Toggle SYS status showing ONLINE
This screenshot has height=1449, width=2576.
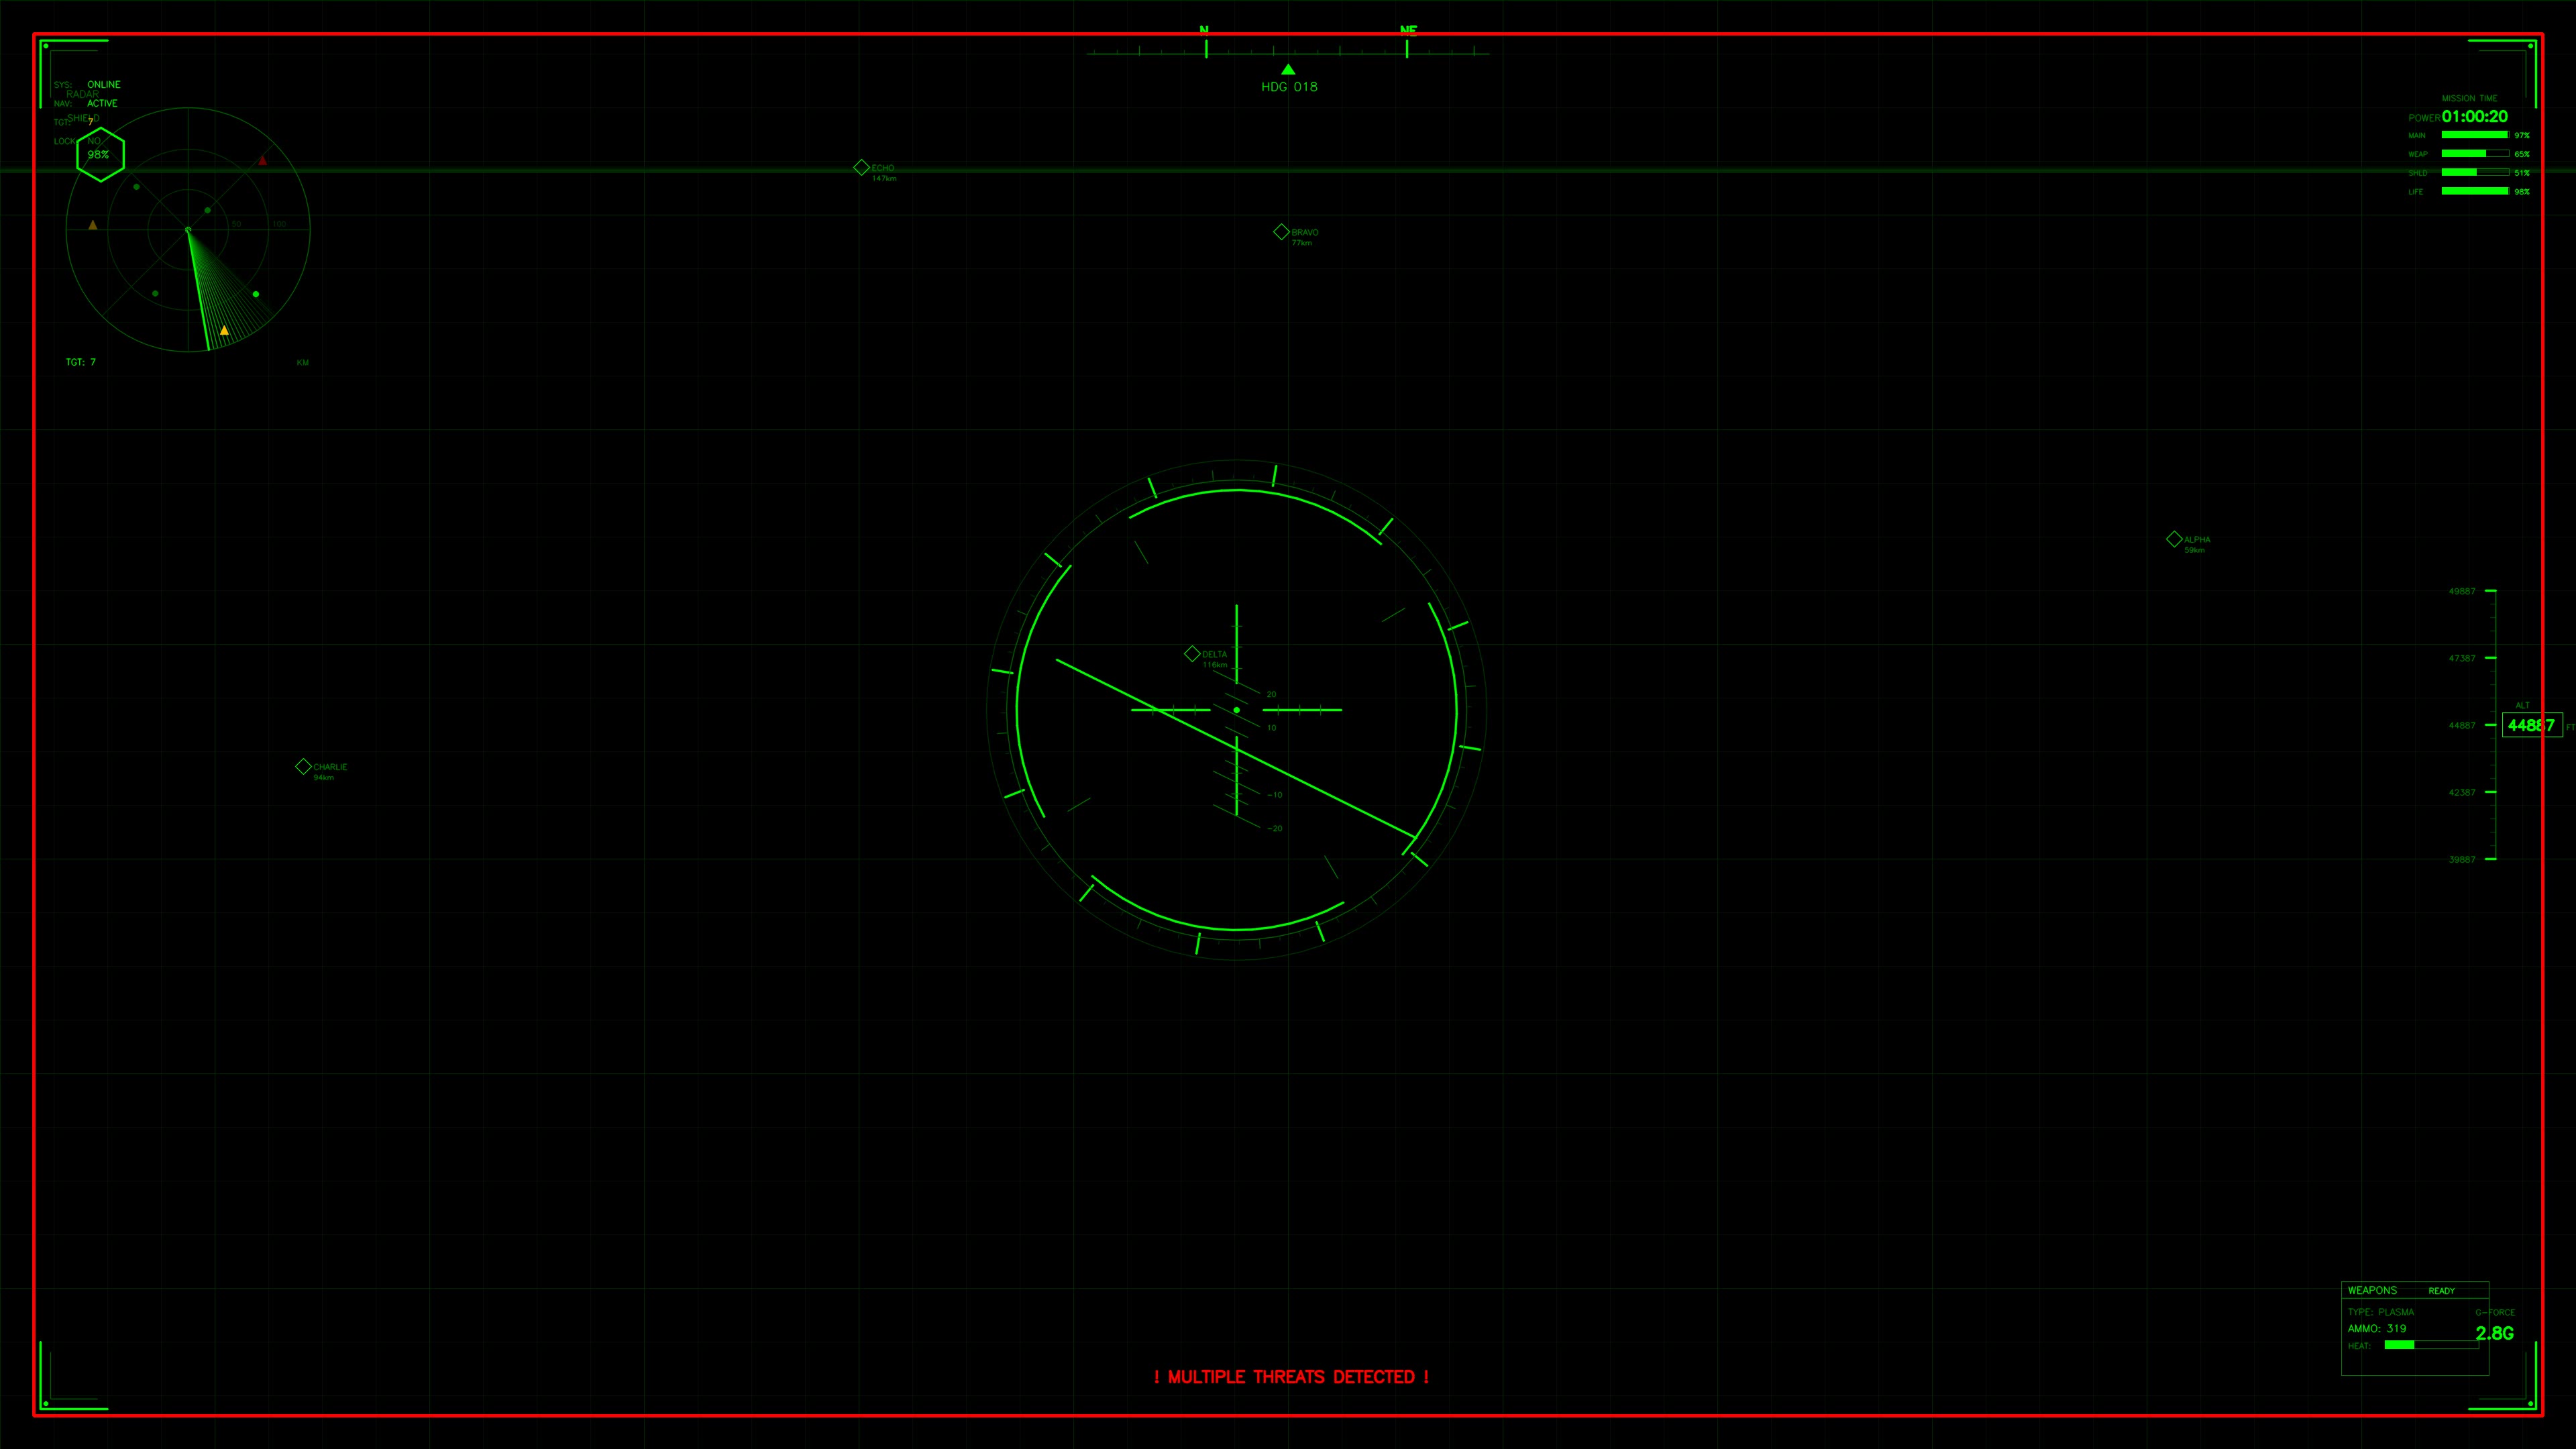104,84
